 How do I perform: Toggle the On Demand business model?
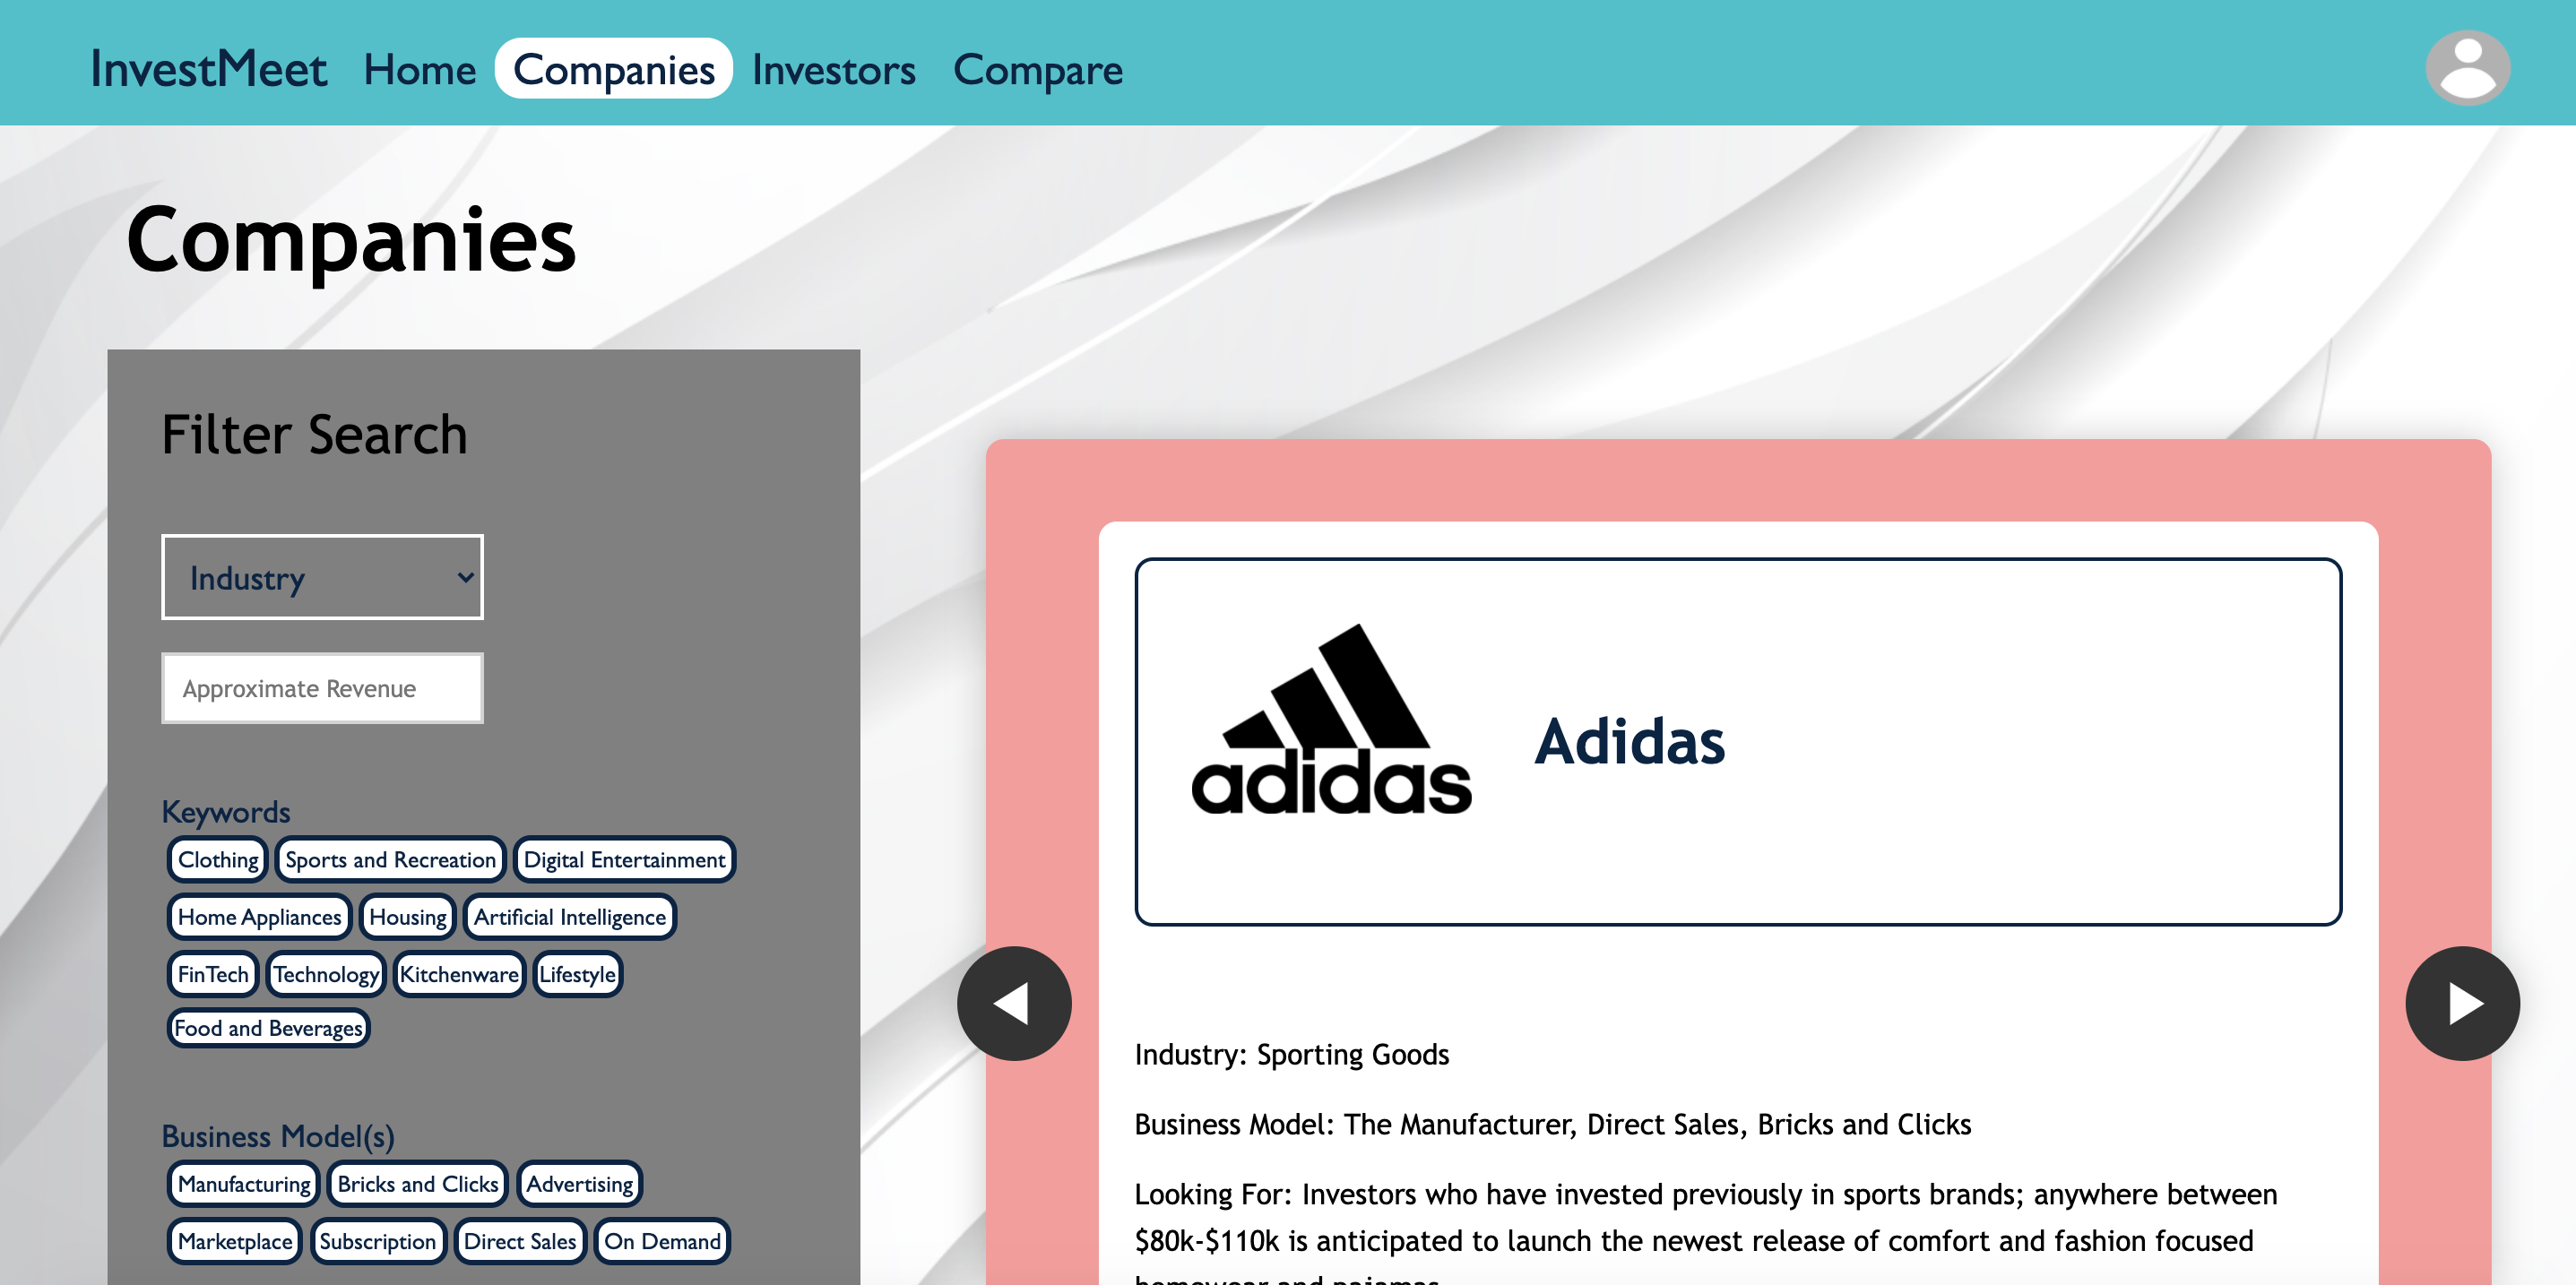click(662, 1240)
